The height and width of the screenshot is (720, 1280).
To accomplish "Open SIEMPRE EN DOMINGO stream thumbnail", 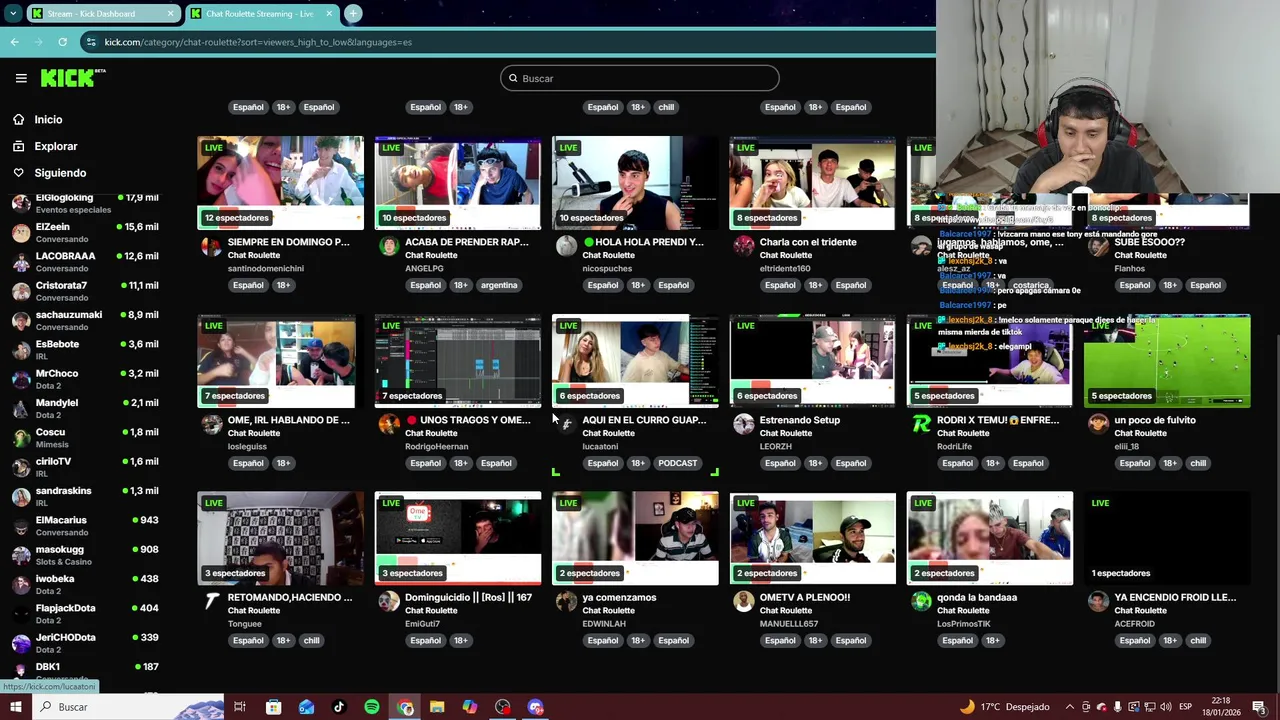I will click(281, 183).
